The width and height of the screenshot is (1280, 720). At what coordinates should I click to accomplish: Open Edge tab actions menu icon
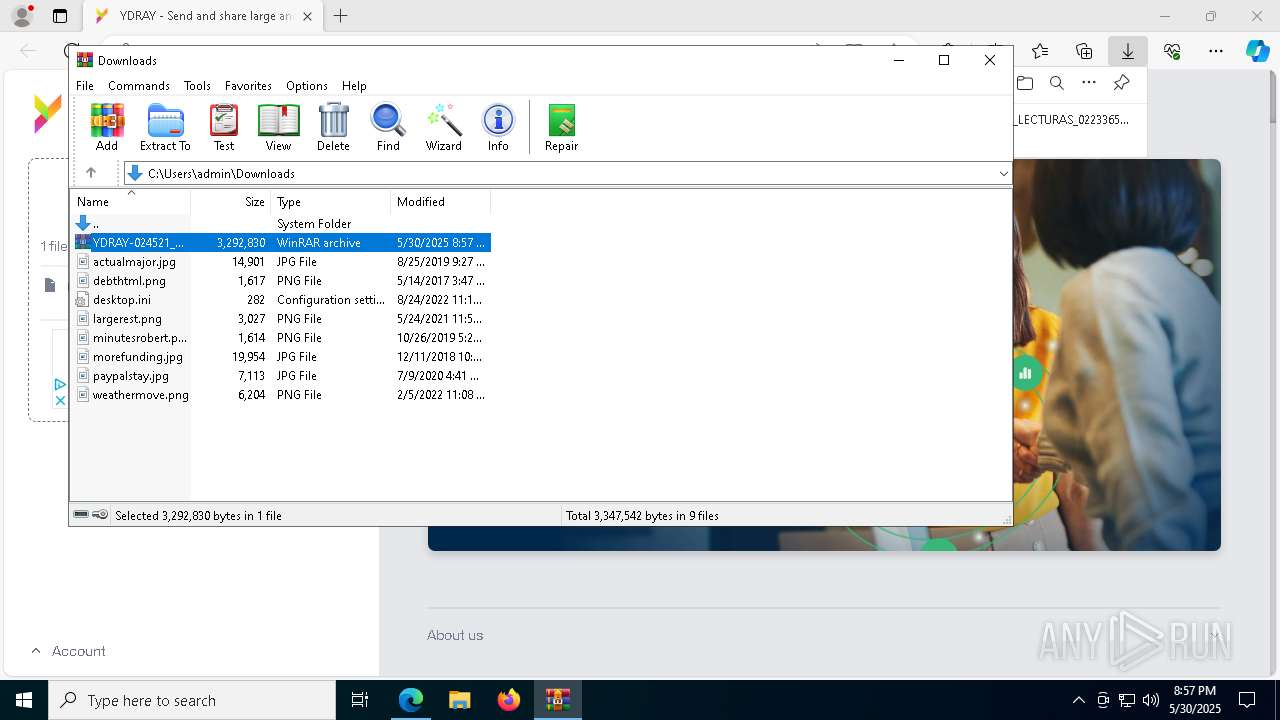(x=60, y=16)
